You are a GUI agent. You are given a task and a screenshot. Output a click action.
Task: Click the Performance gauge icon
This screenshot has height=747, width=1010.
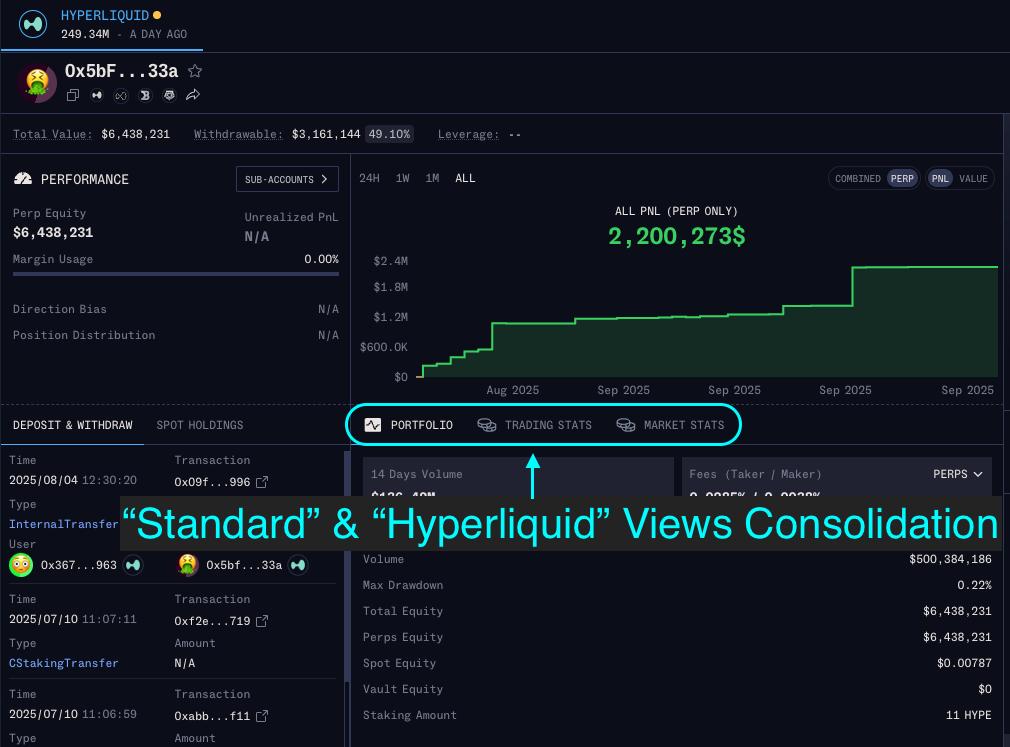tap(23, 179)
